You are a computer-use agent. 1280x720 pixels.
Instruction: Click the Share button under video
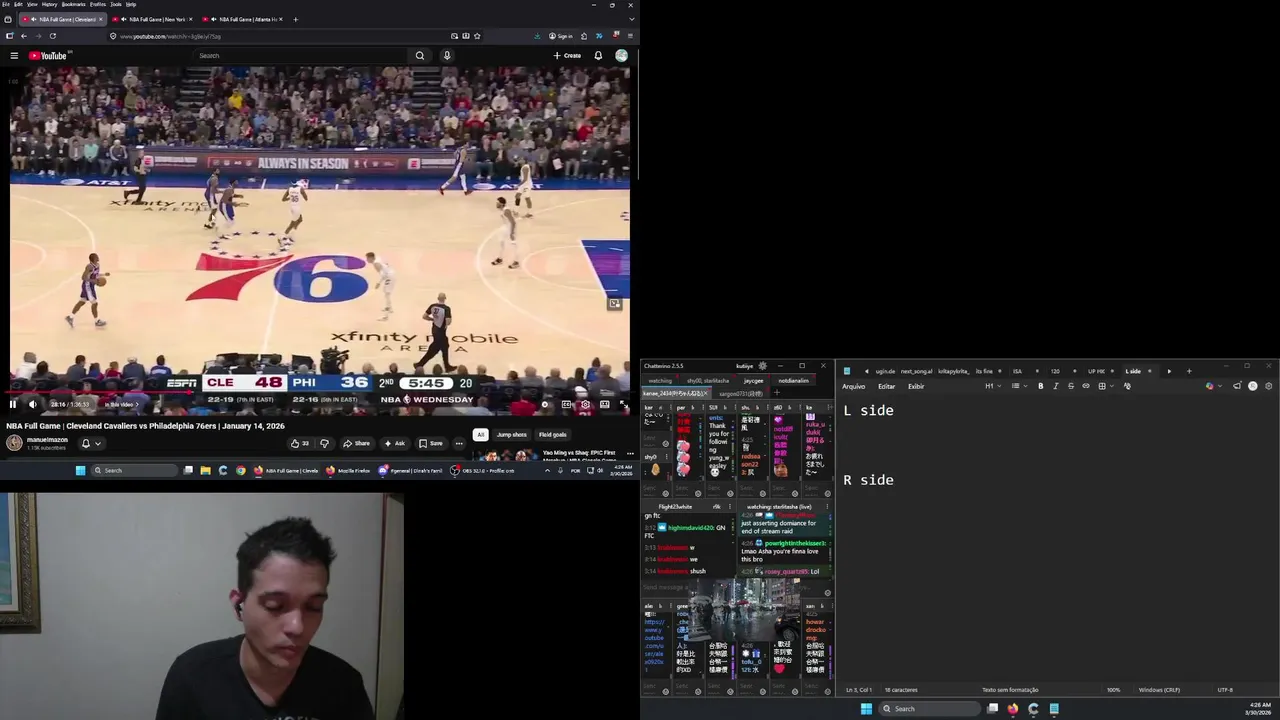[356, 443]
